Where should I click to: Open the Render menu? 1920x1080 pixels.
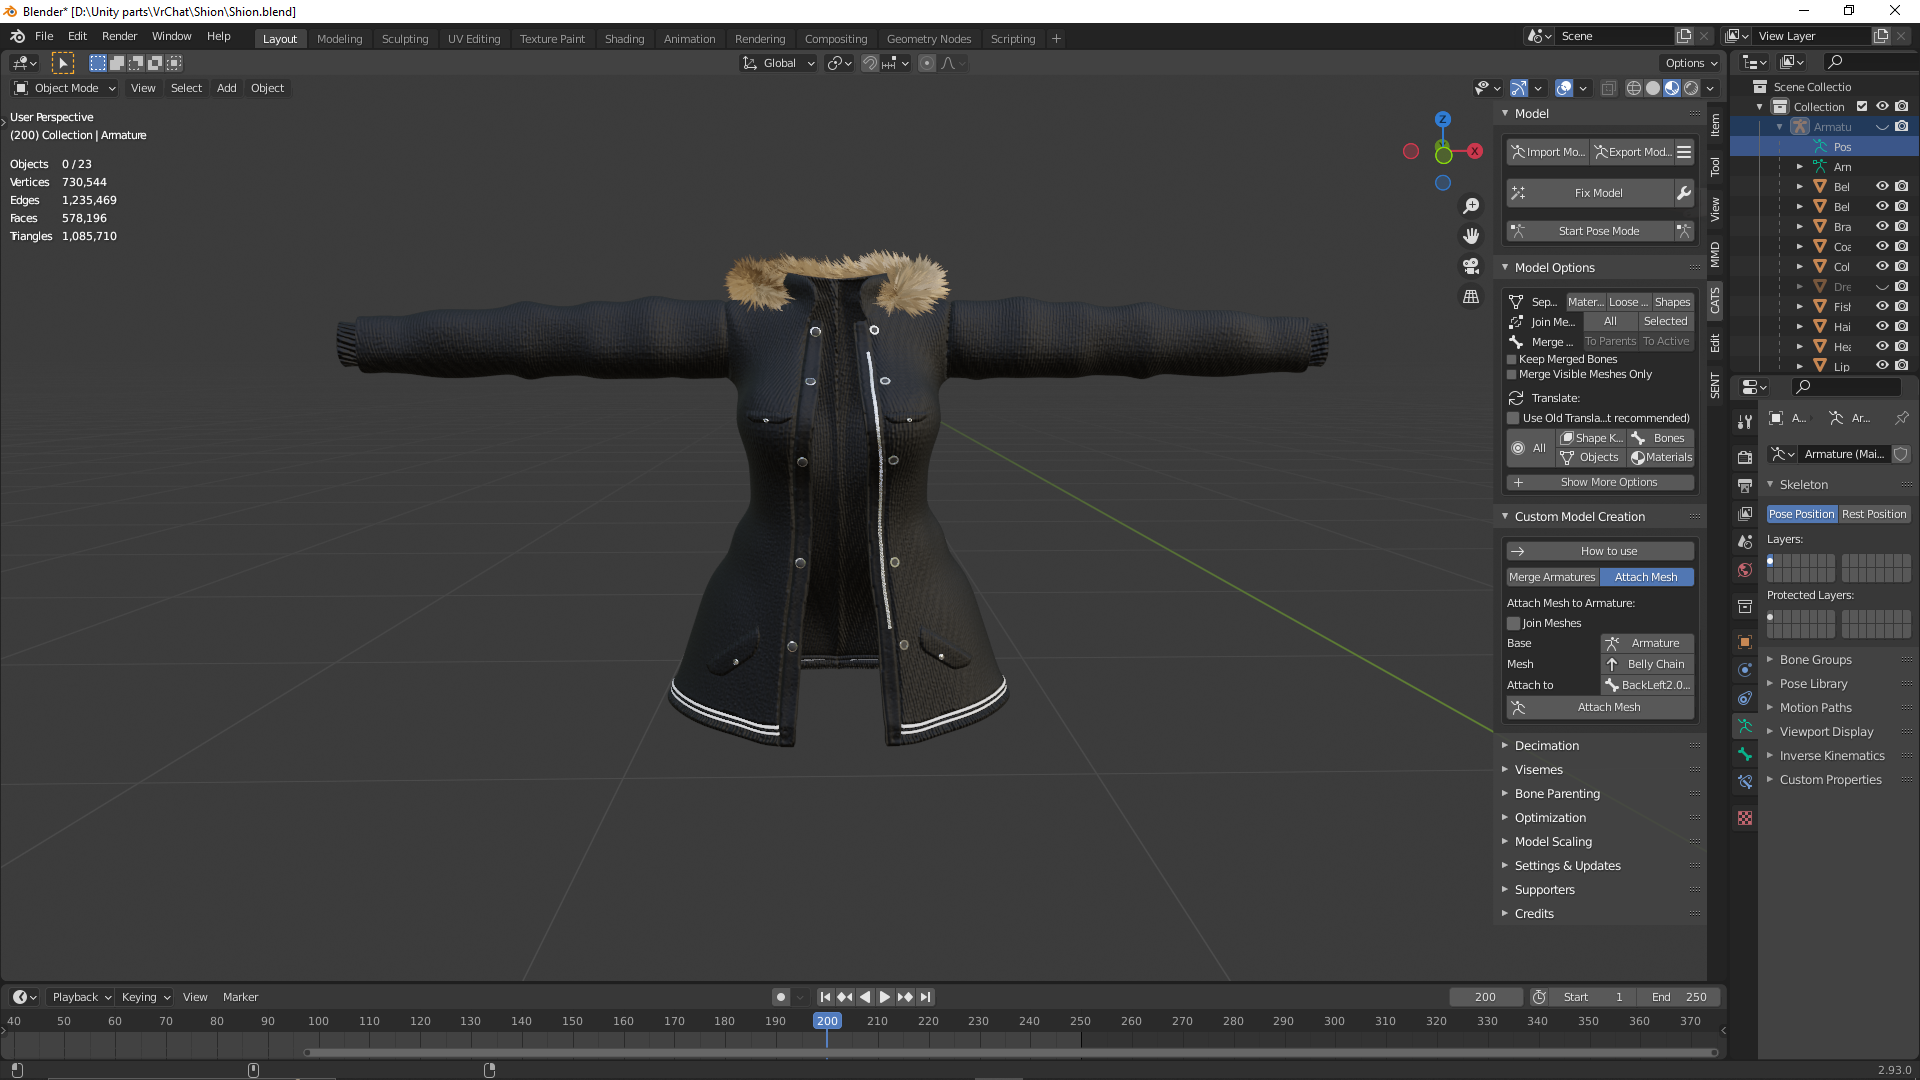(x=119, y=36)
